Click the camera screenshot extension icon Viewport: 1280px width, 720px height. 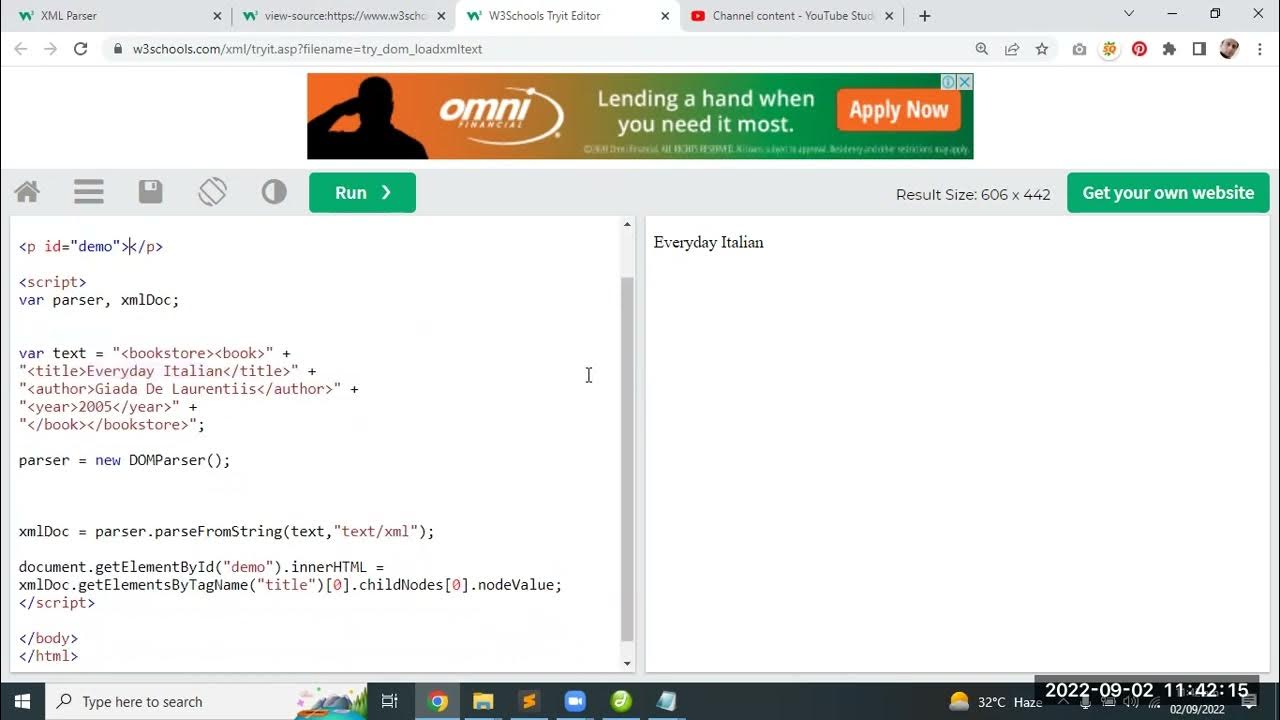tap(1079, 49)
